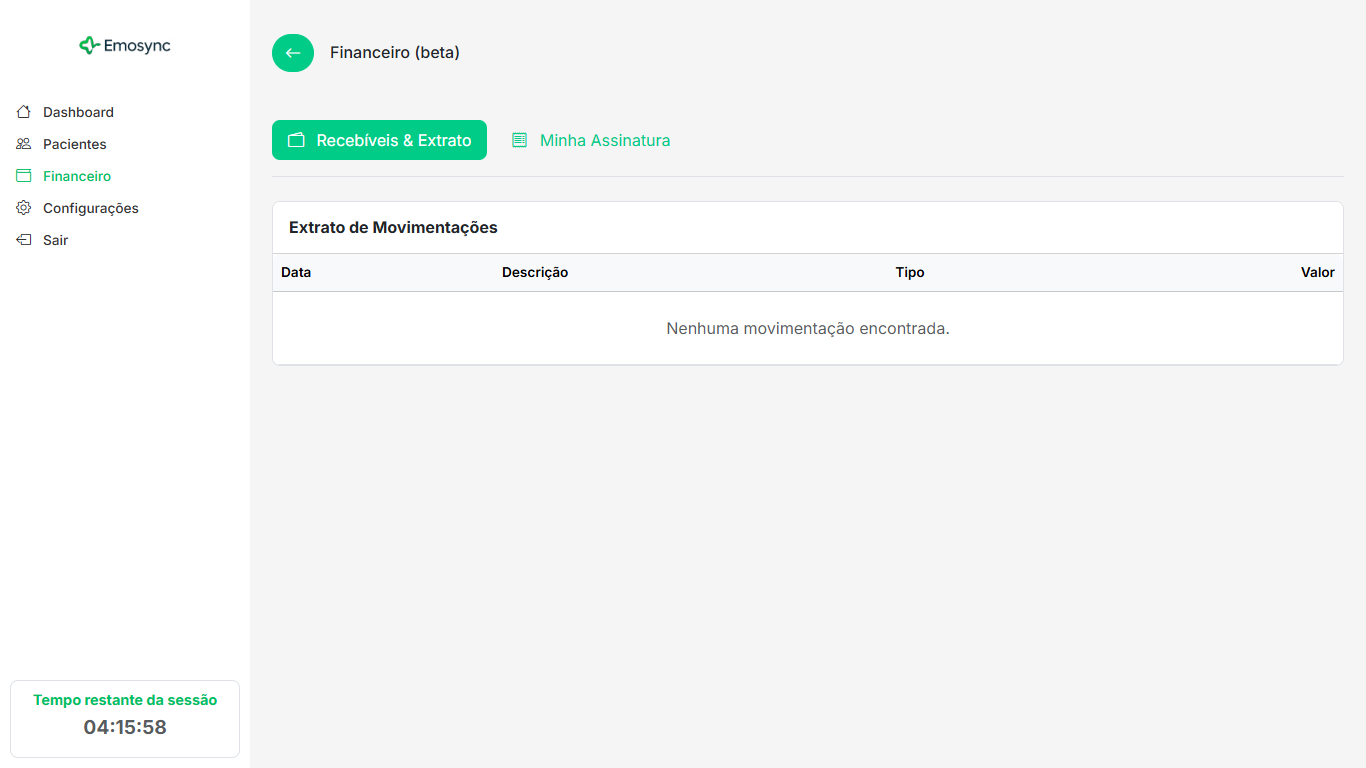Select the home icon beside Dashboard
1366x768 pixels.
tap(22, 111)
